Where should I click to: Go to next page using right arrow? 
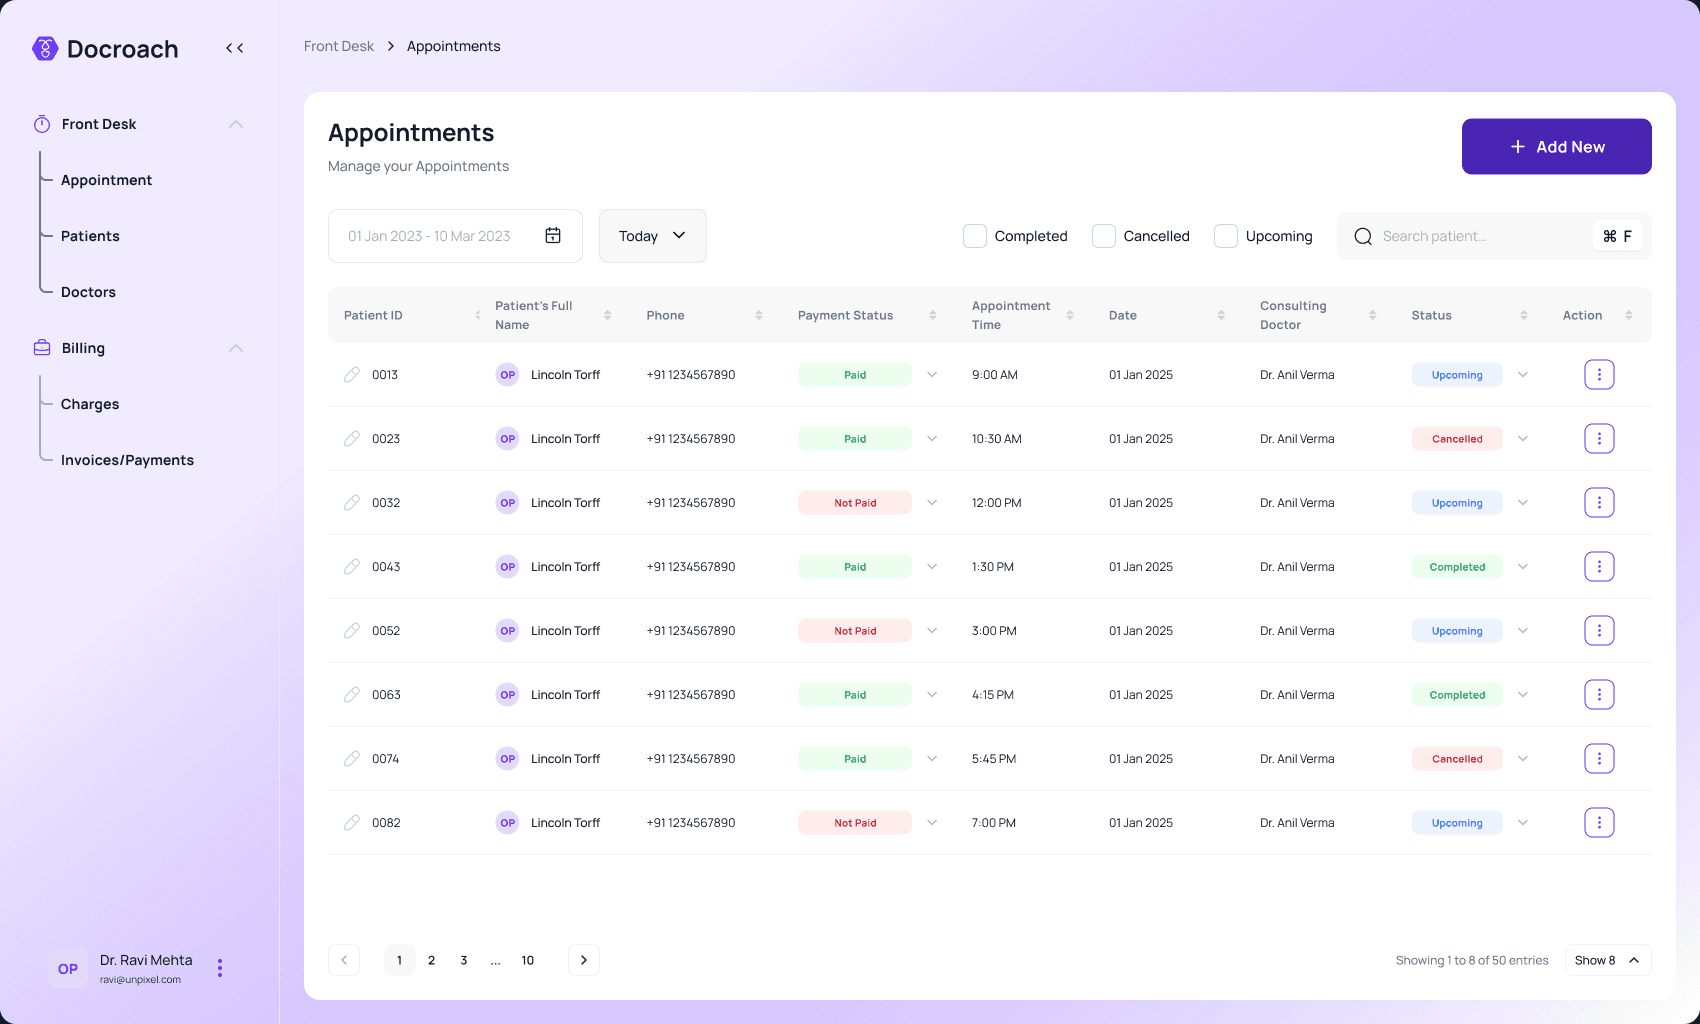point(584,960)
